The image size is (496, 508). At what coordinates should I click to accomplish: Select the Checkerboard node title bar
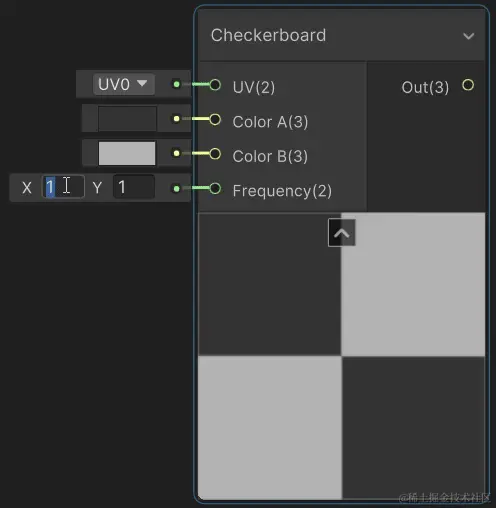[342, 35]
